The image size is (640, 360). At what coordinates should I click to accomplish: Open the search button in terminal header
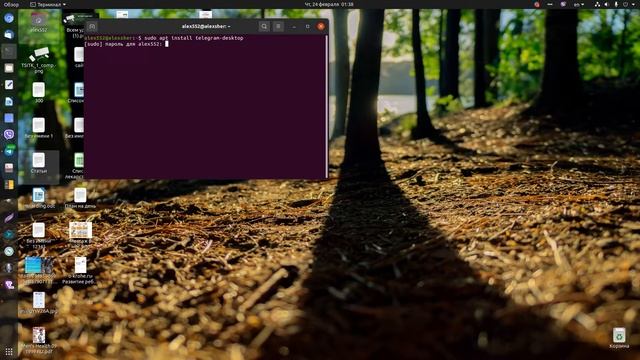(264, 26)
